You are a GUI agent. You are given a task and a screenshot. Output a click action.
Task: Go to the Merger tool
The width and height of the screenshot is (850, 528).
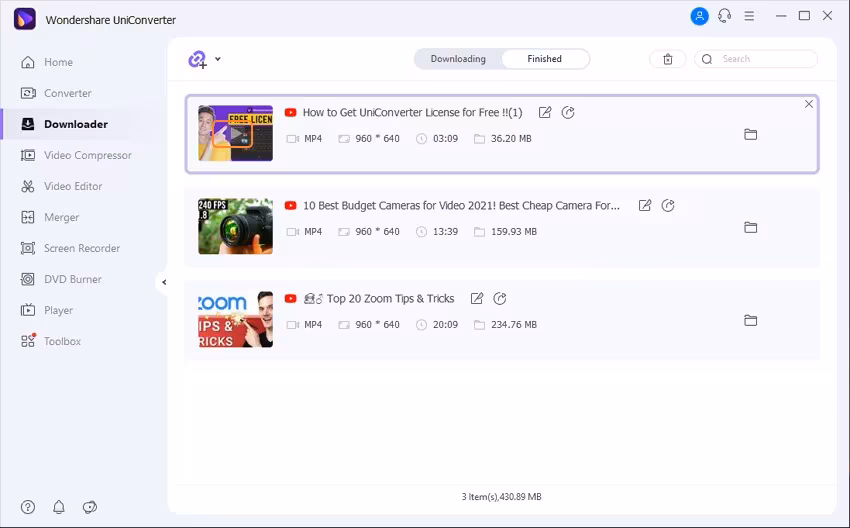(50, 217)
